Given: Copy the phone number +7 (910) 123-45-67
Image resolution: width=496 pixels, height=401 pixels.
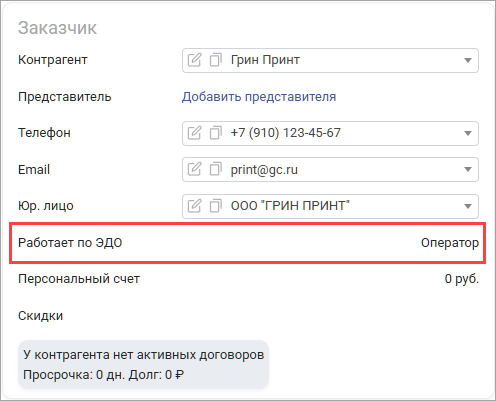Looking at the screenshot, I should [216, 133].
